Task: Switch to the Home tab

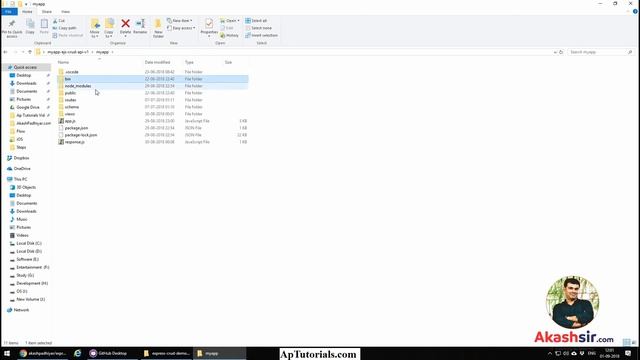Action: [x=27, y=11]
